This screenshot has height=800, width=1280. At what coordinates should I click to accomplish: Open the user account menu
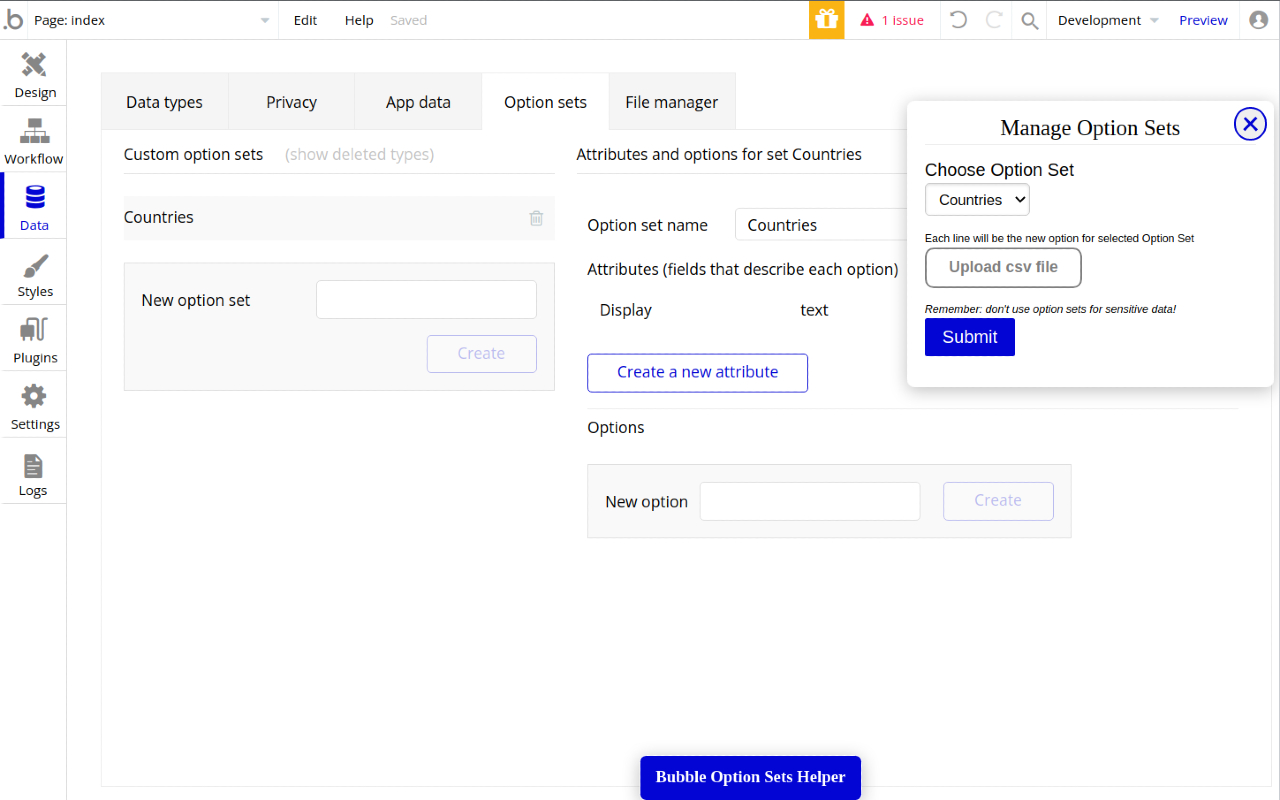(x=1258, y=20)
